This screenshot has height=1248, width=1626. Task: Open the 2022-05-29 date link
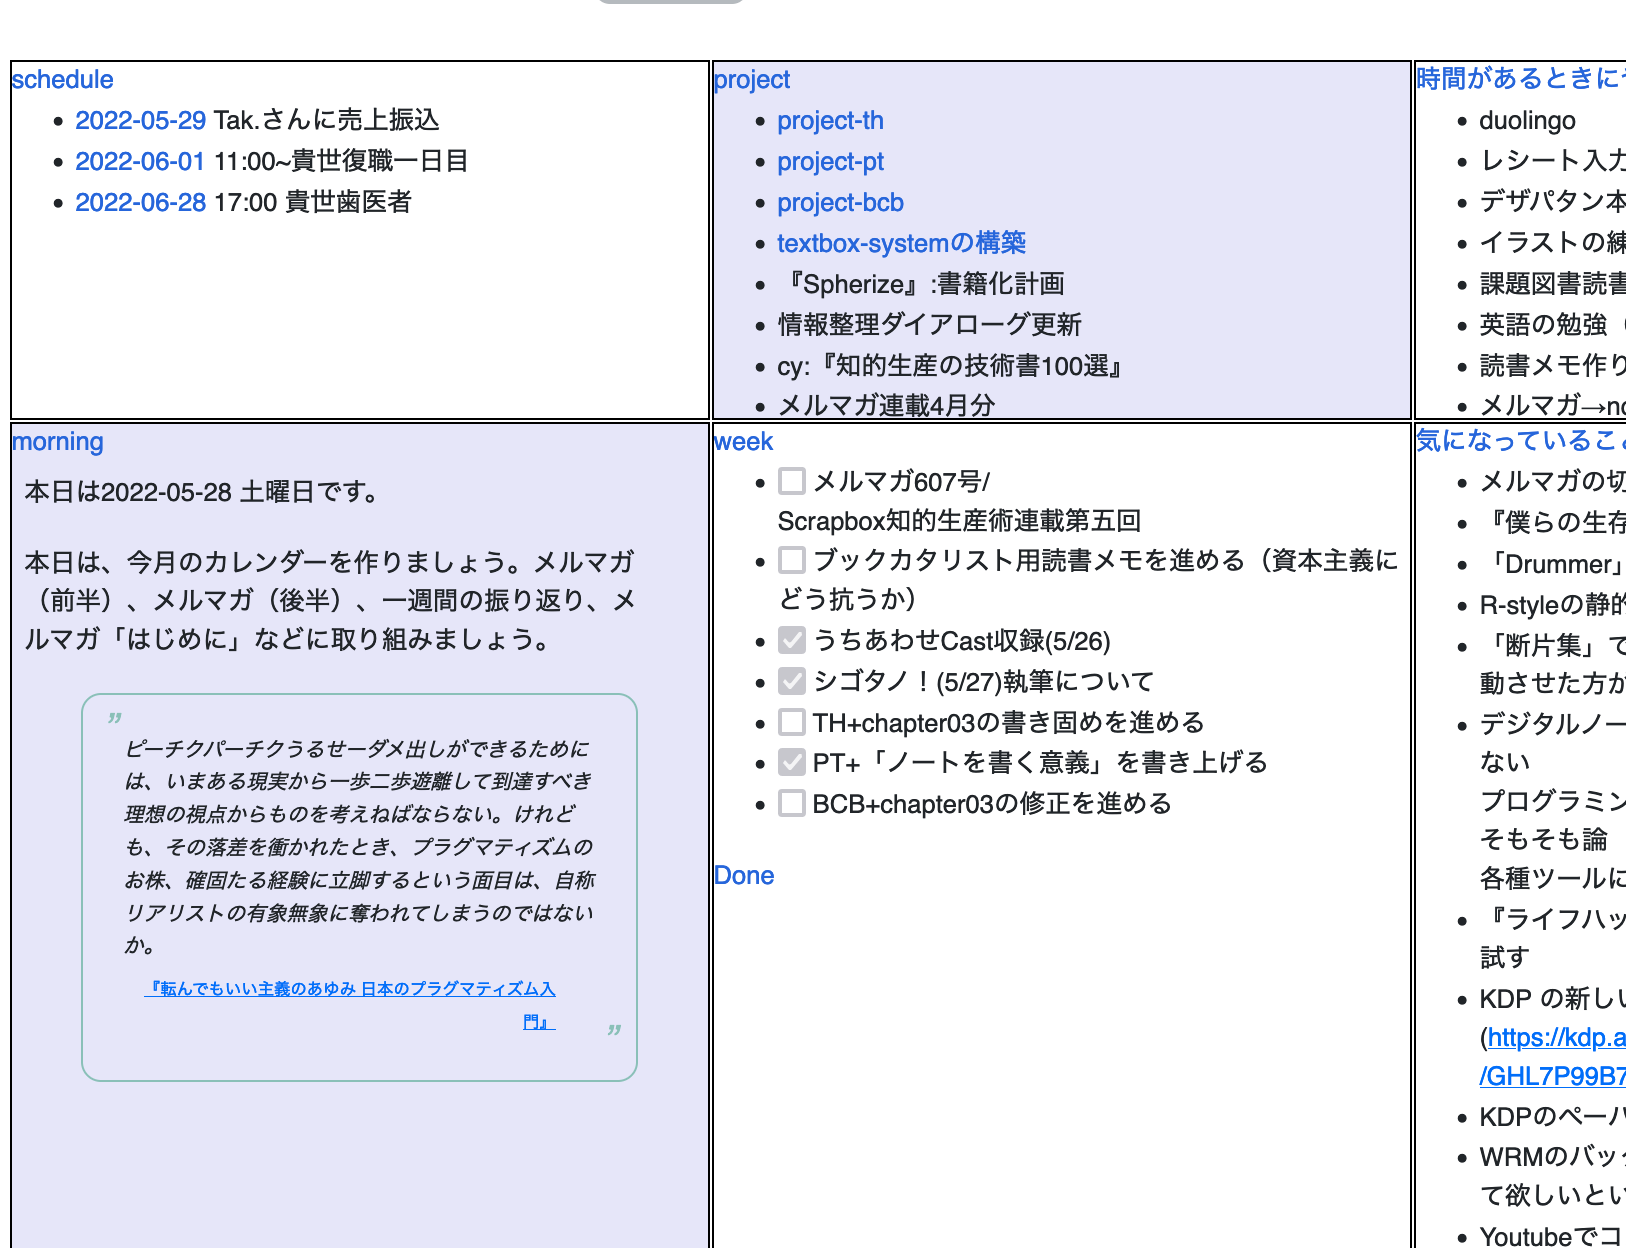pyautogui.click(x=140, y=121)
